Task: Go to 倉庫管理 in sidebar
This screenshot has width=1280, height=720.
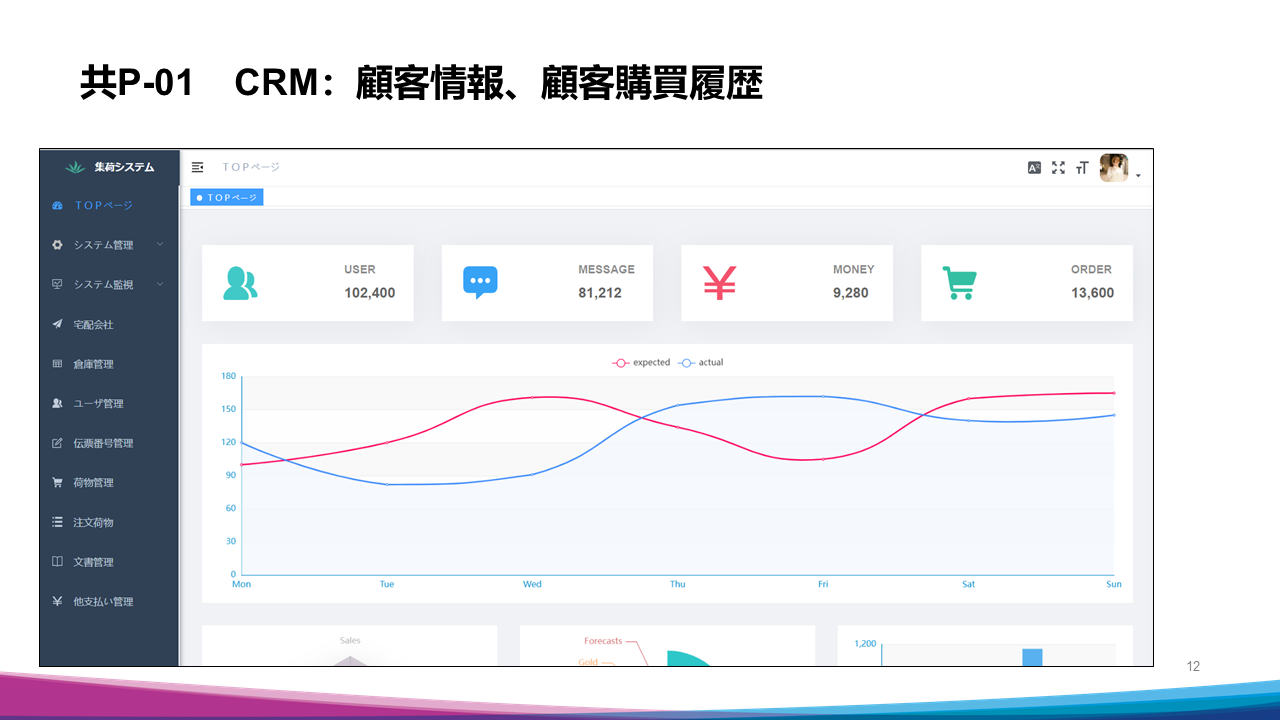Action: [x=109, y=364]
